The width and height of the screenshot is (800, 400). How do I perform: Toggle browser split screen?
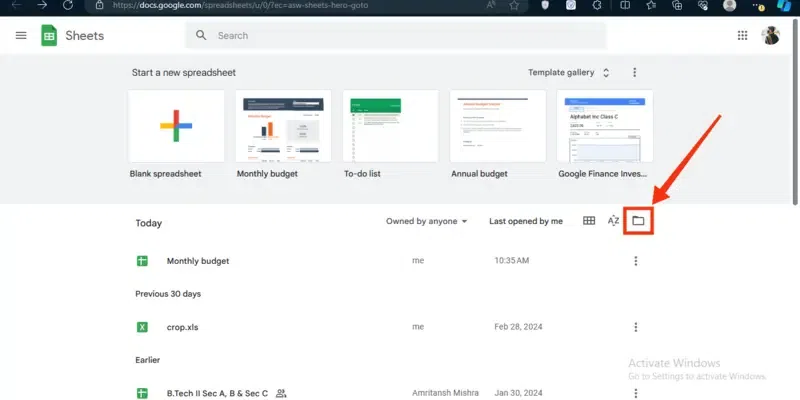(x=624, y=5)
